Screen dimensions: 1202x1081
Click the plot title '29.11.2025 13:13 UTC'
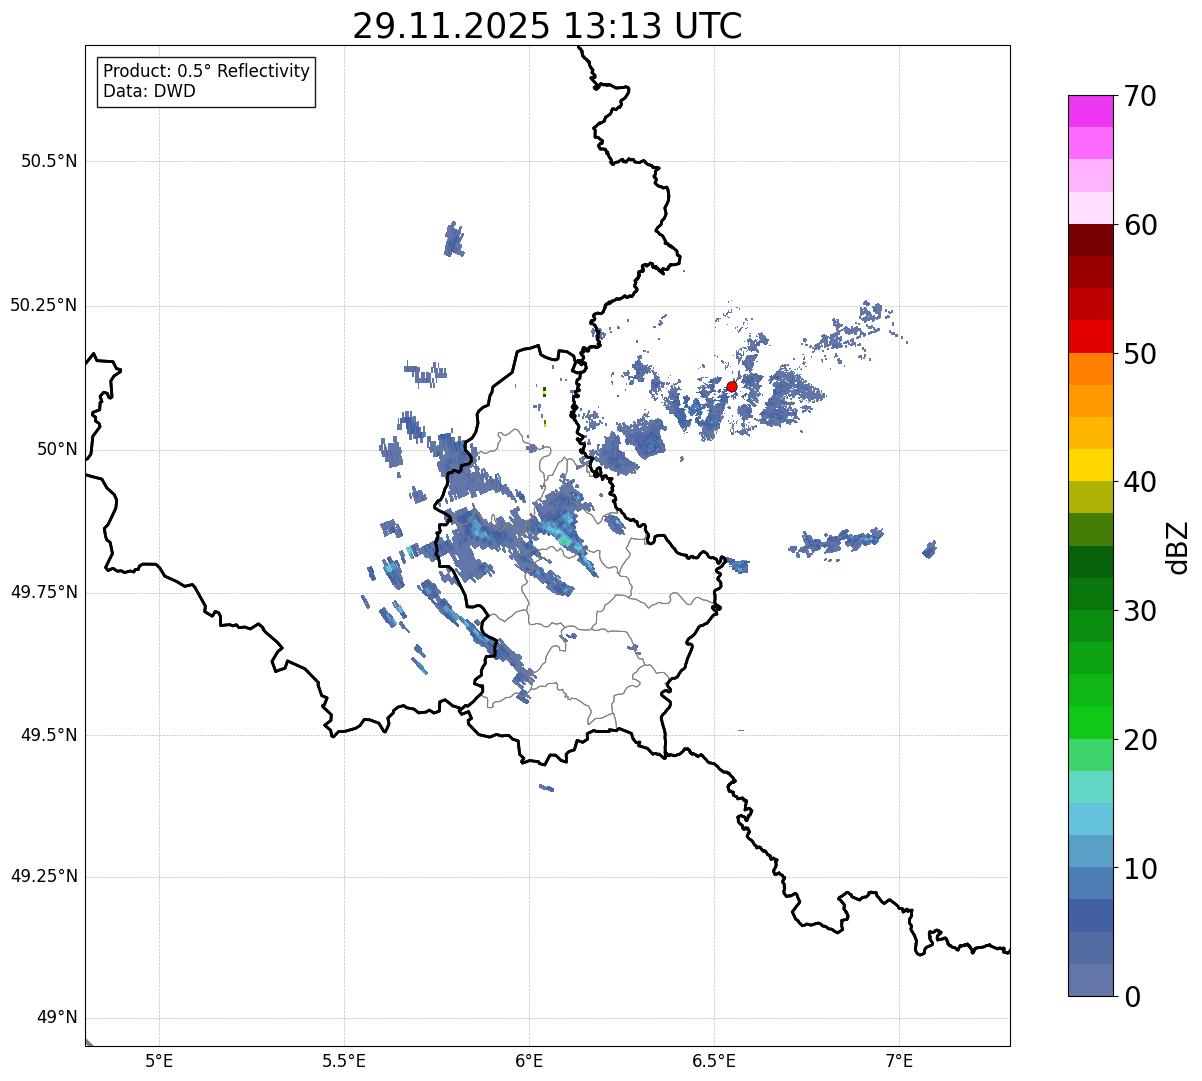(x=547, y=25)
